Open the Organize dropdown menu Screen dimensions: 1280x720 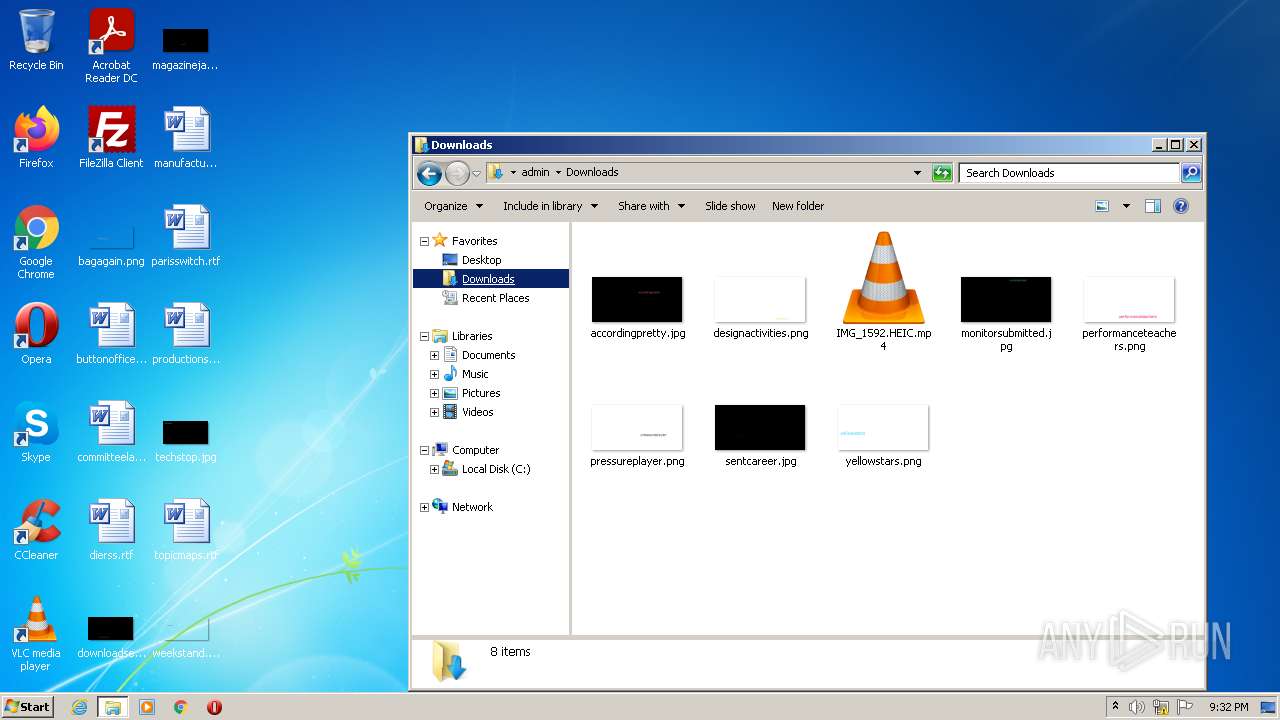[x=454, y=206]
